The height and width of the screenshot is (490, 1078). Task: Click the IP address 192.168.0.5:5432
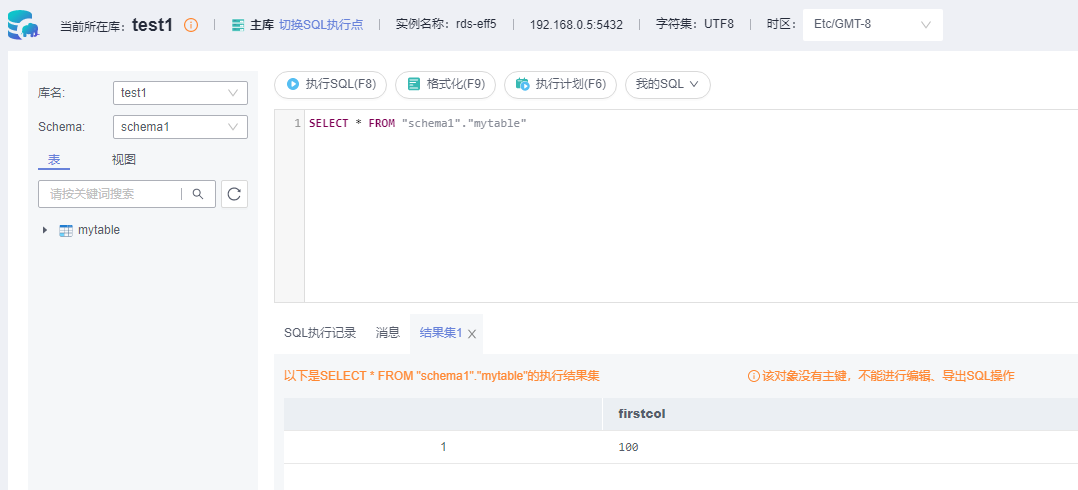[576, 25]
